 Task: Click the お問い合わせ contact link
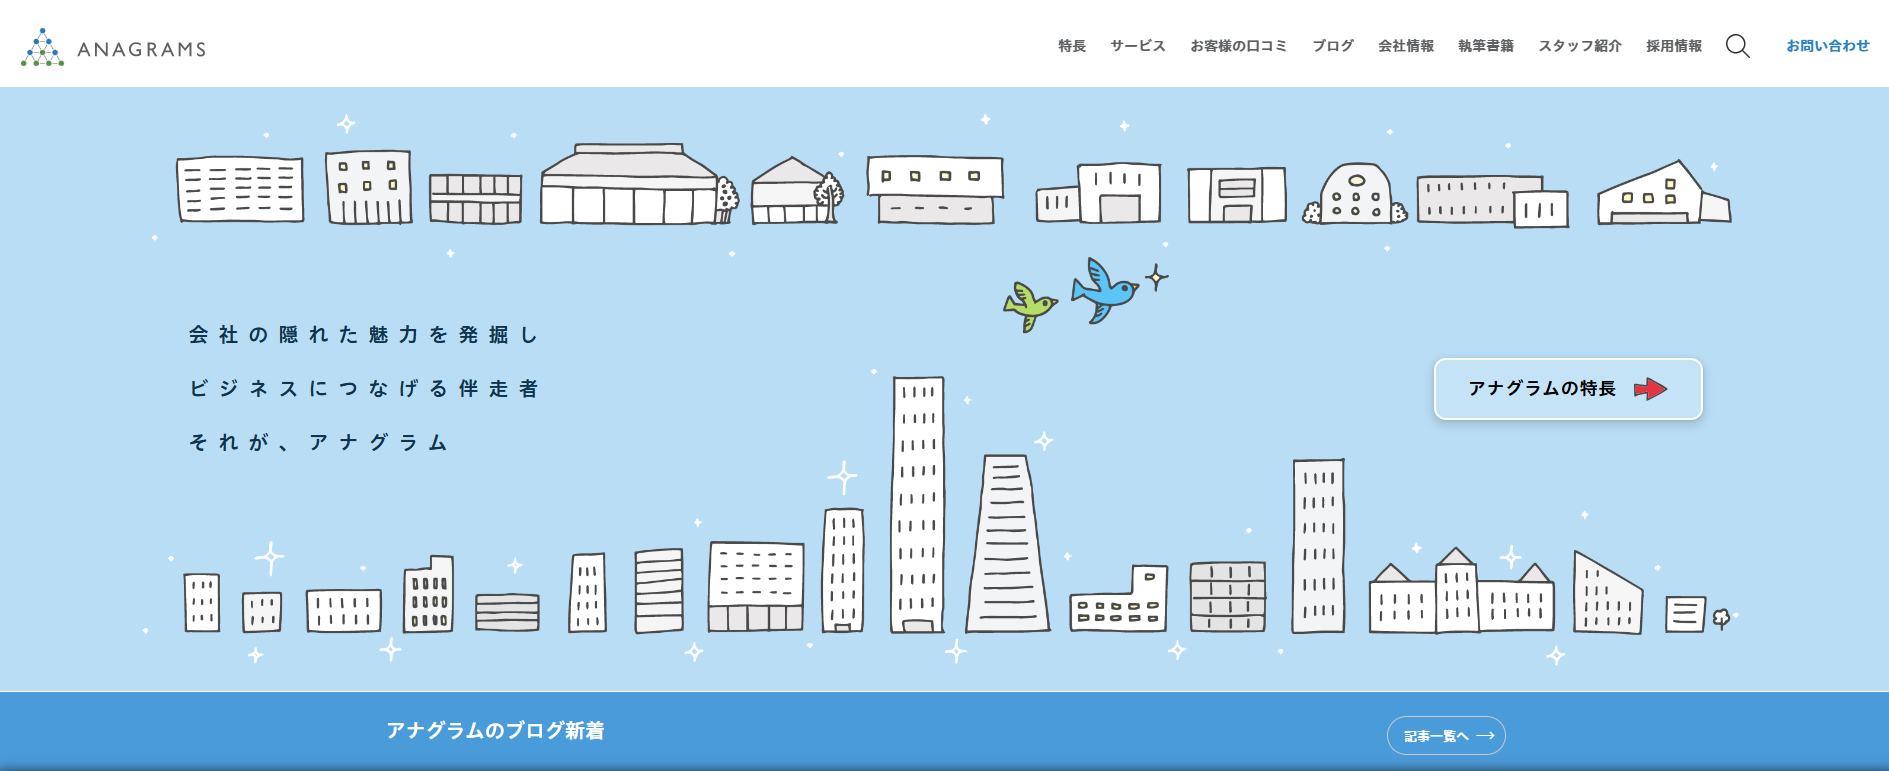coord(1828,46)
